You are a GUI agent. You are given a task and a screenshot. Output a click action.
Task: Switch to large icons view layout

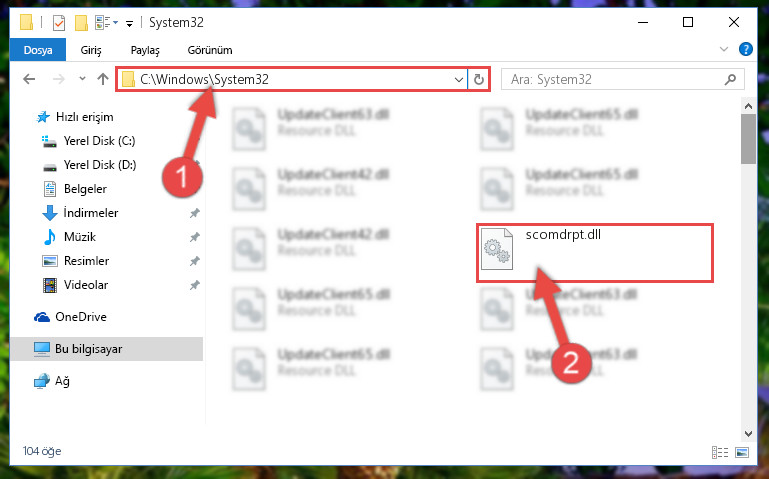point(742,452)
